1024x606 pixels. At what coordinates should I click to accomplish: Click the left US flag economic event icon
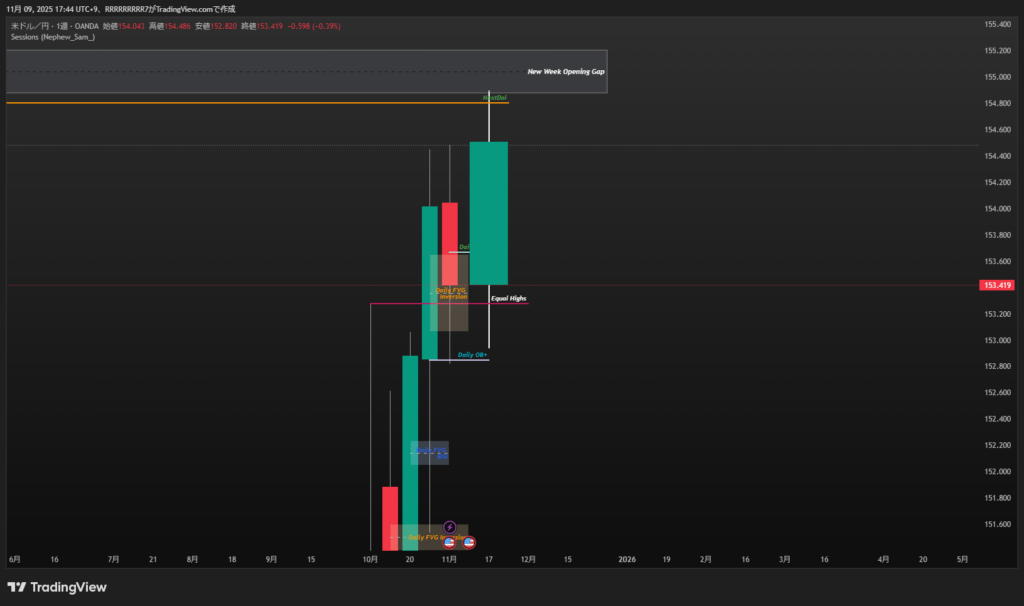(450, 541)
